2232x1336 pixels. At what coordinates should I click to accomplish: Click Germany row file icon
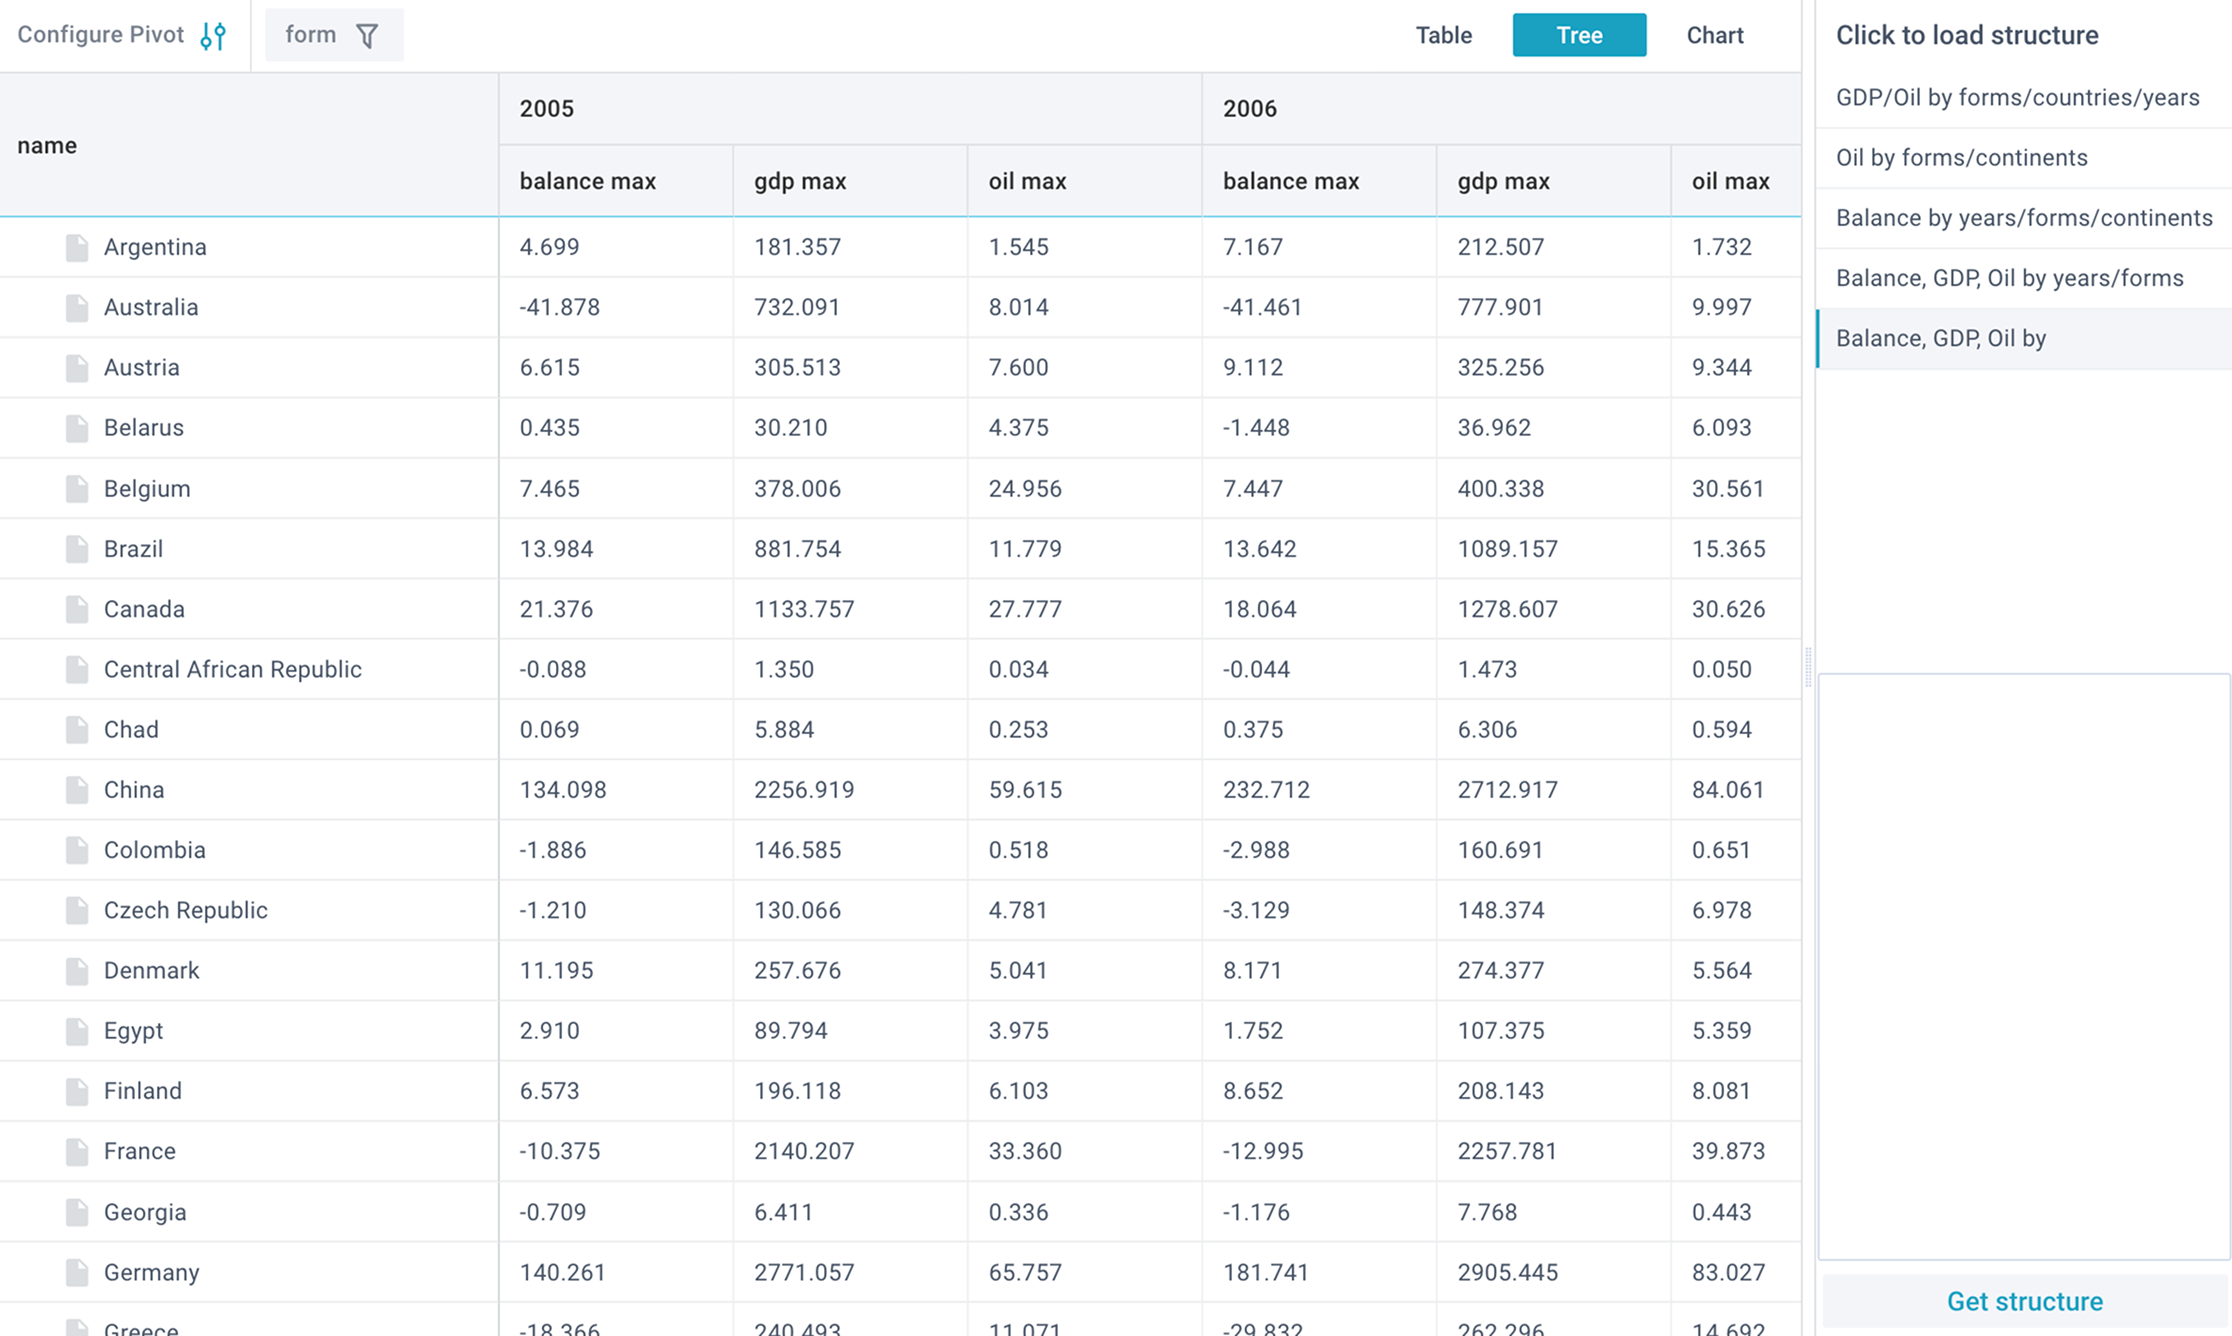pos(77,1272)
